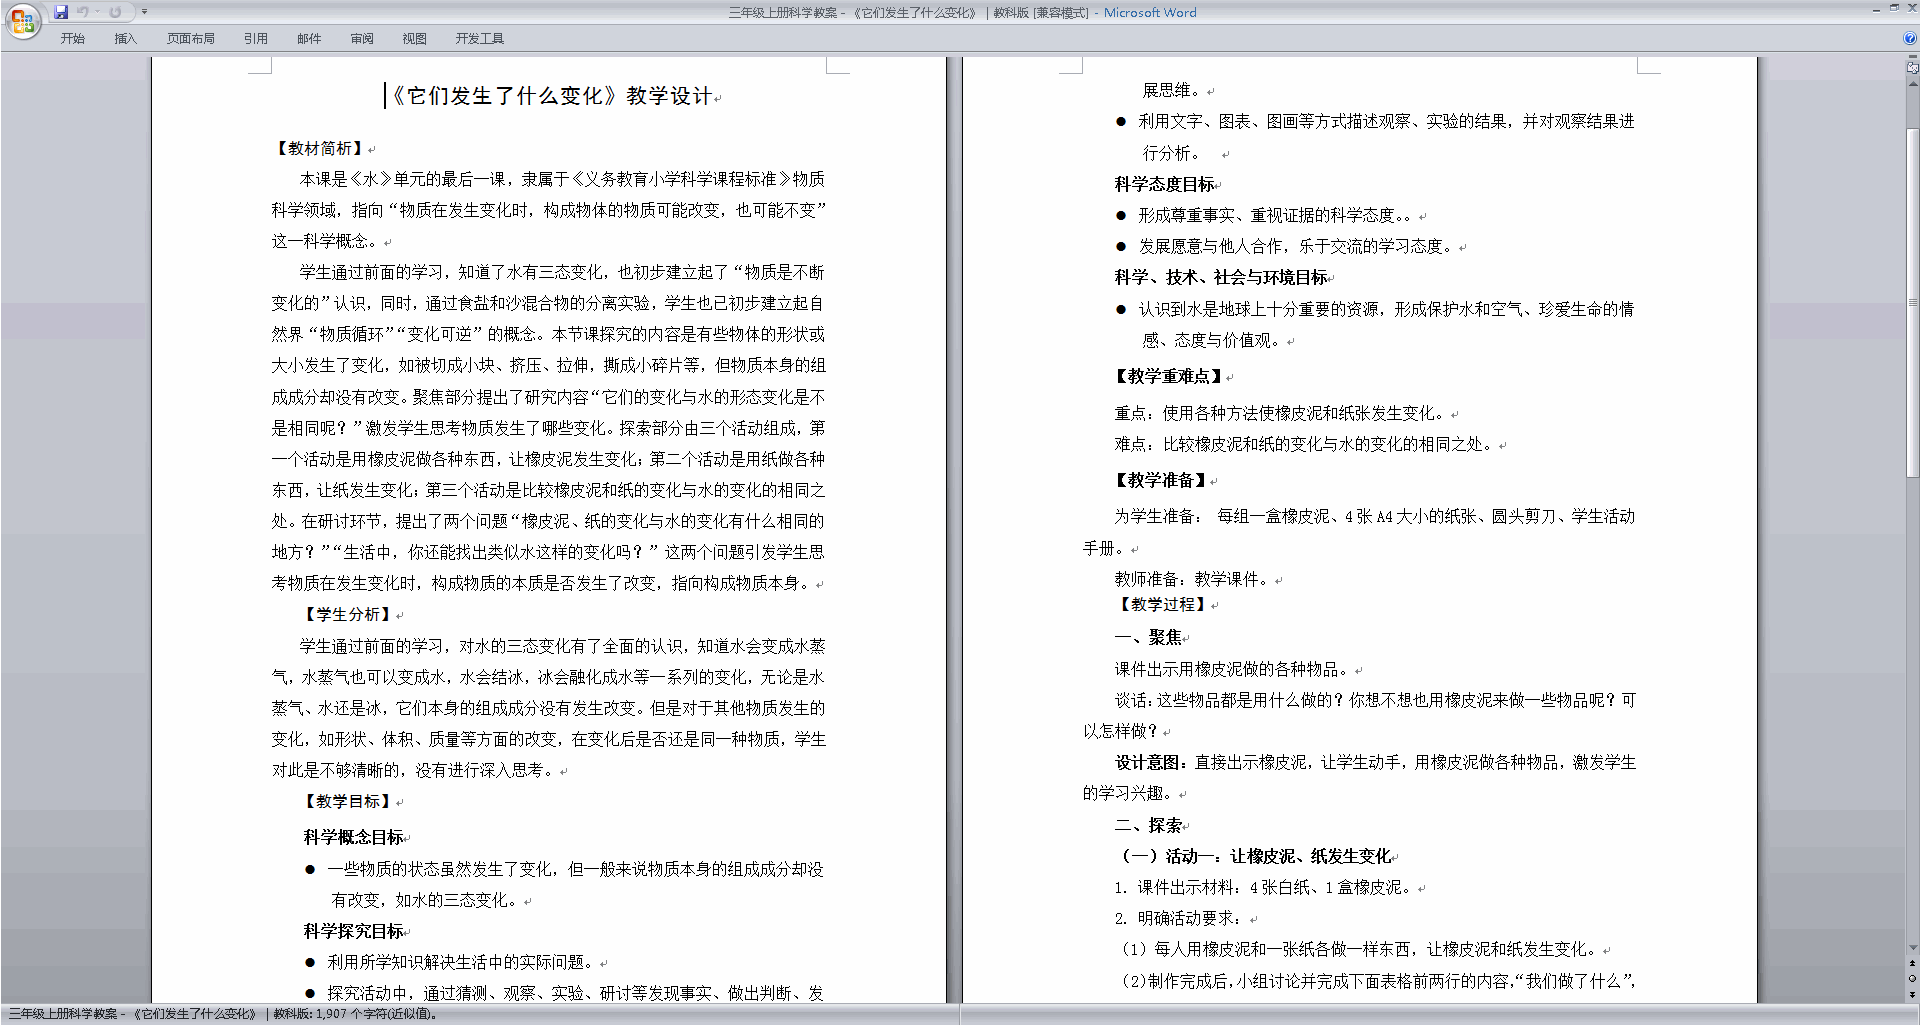Click the 一、聚焦 section heading

click(1148, 637)
